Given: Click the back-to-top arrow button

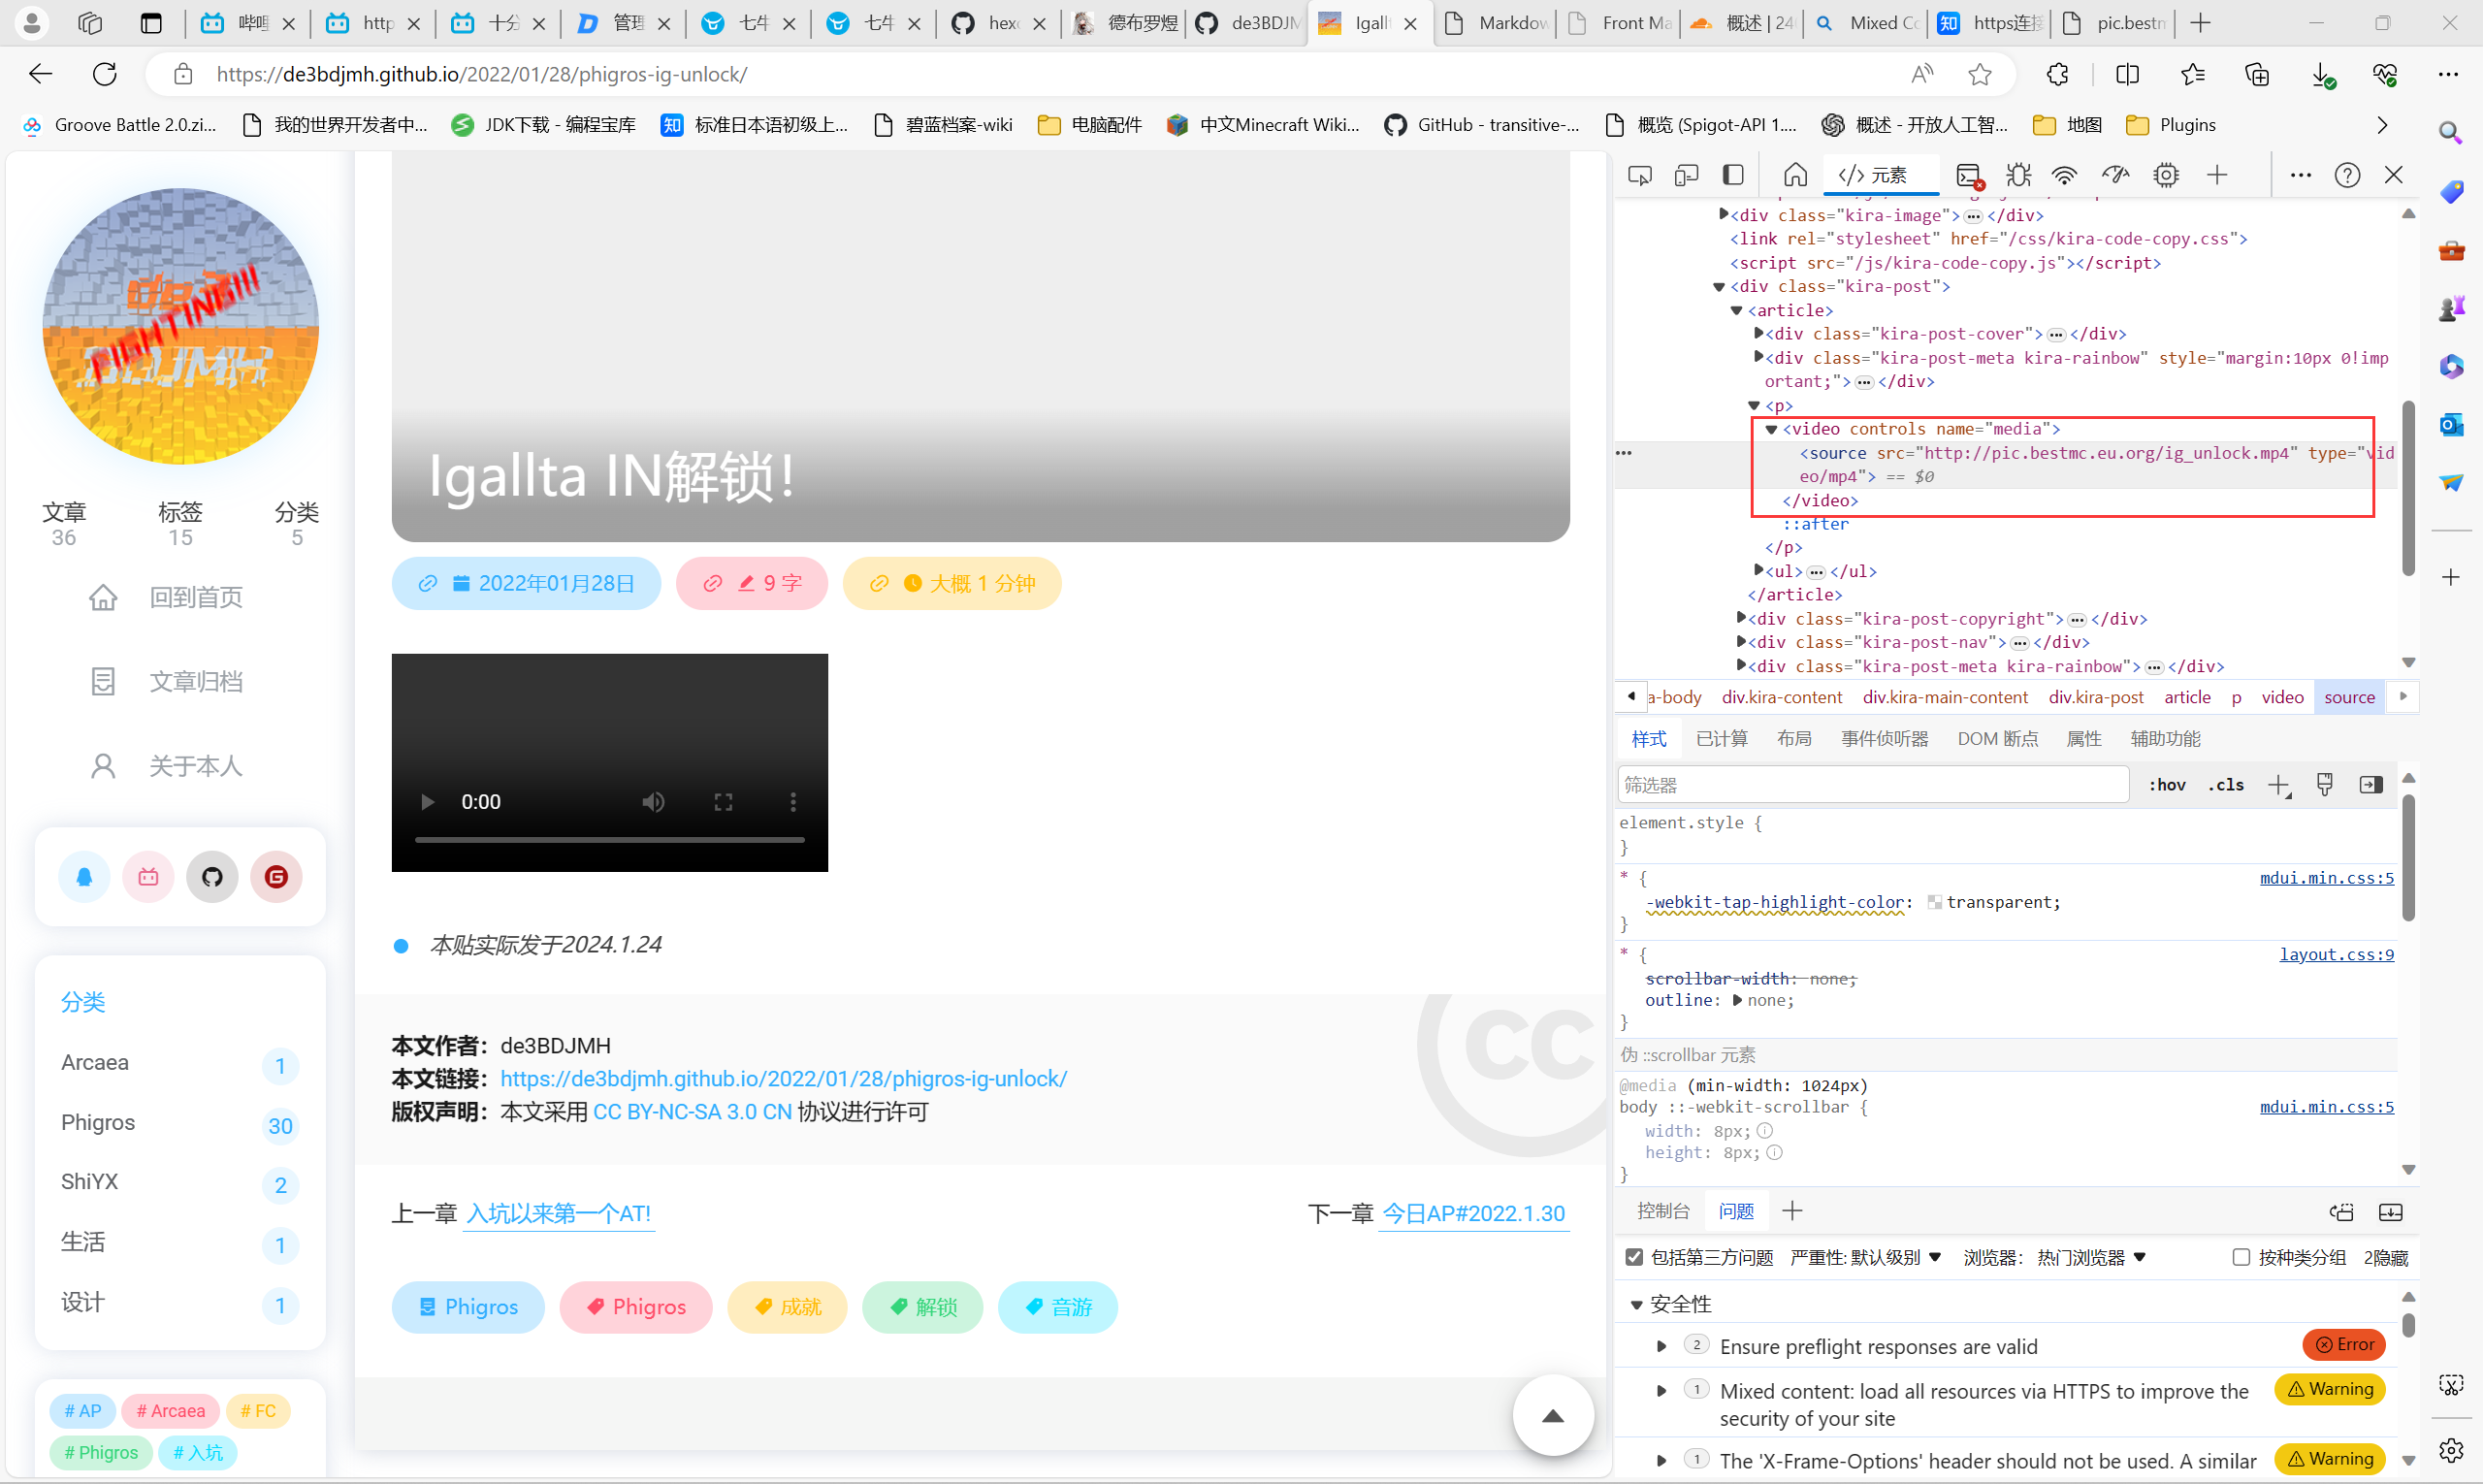Looking at the screenshot, I should pyautogui.click(x=1552, y=1416).
